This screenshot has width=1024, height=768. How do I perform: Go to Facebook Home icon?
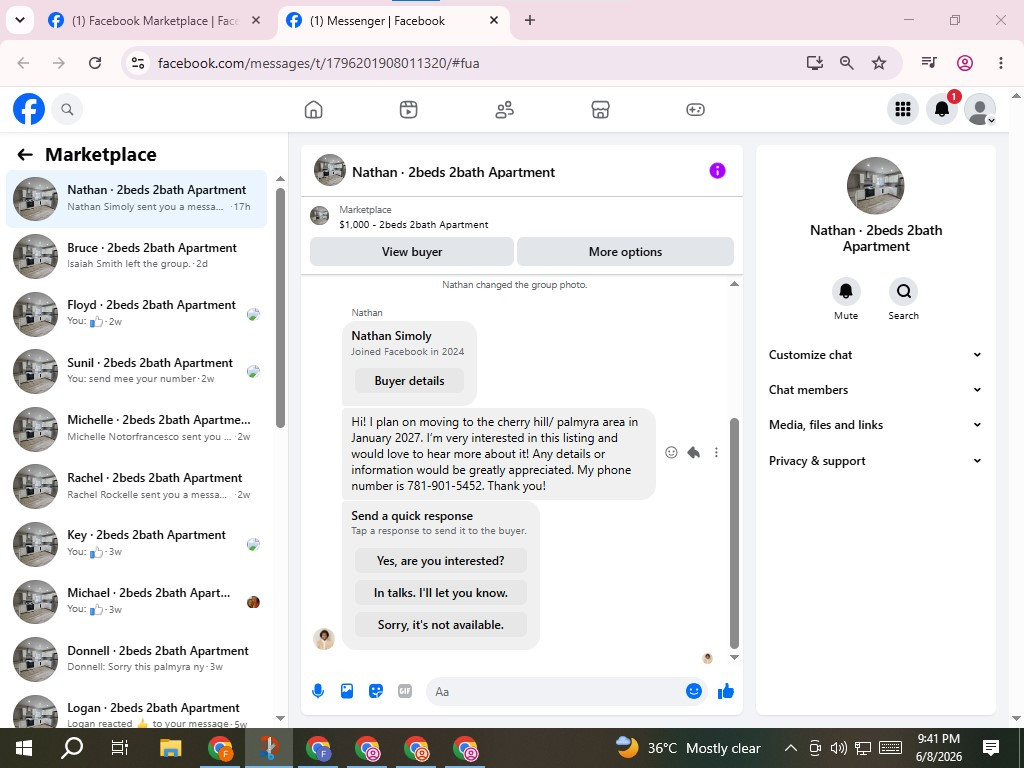pos(313,110)
